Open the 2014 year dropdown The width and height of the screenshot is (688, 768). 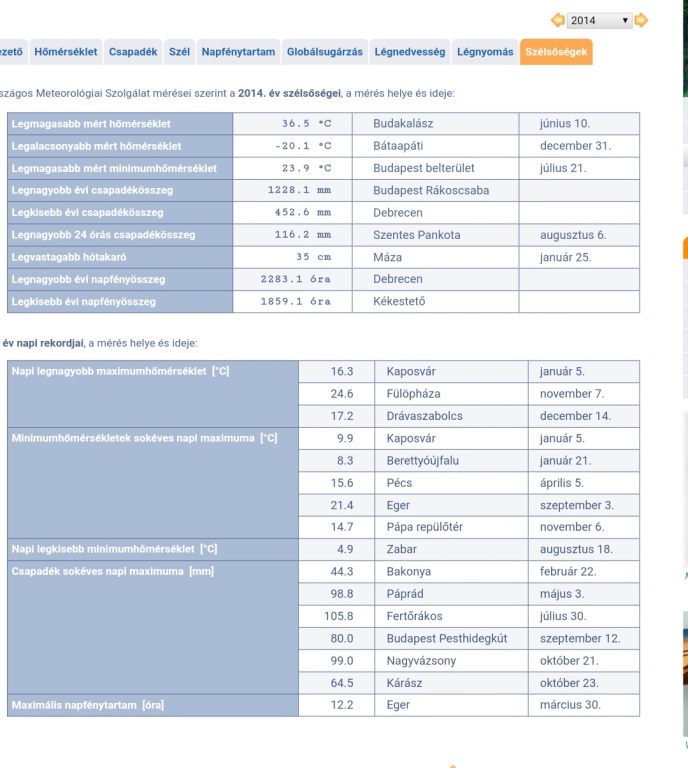coord(599,20)
